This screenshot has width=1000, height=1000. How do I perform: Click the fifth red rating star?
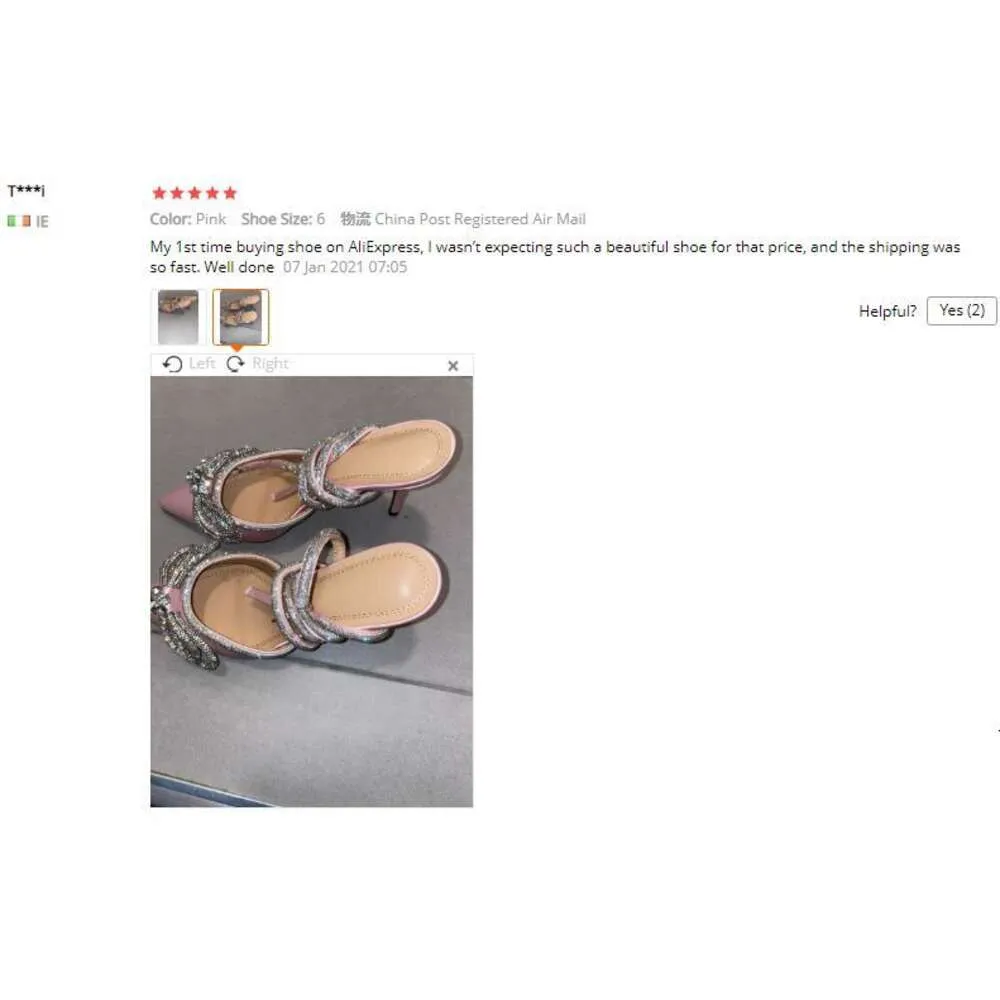[x=230, y=193]
